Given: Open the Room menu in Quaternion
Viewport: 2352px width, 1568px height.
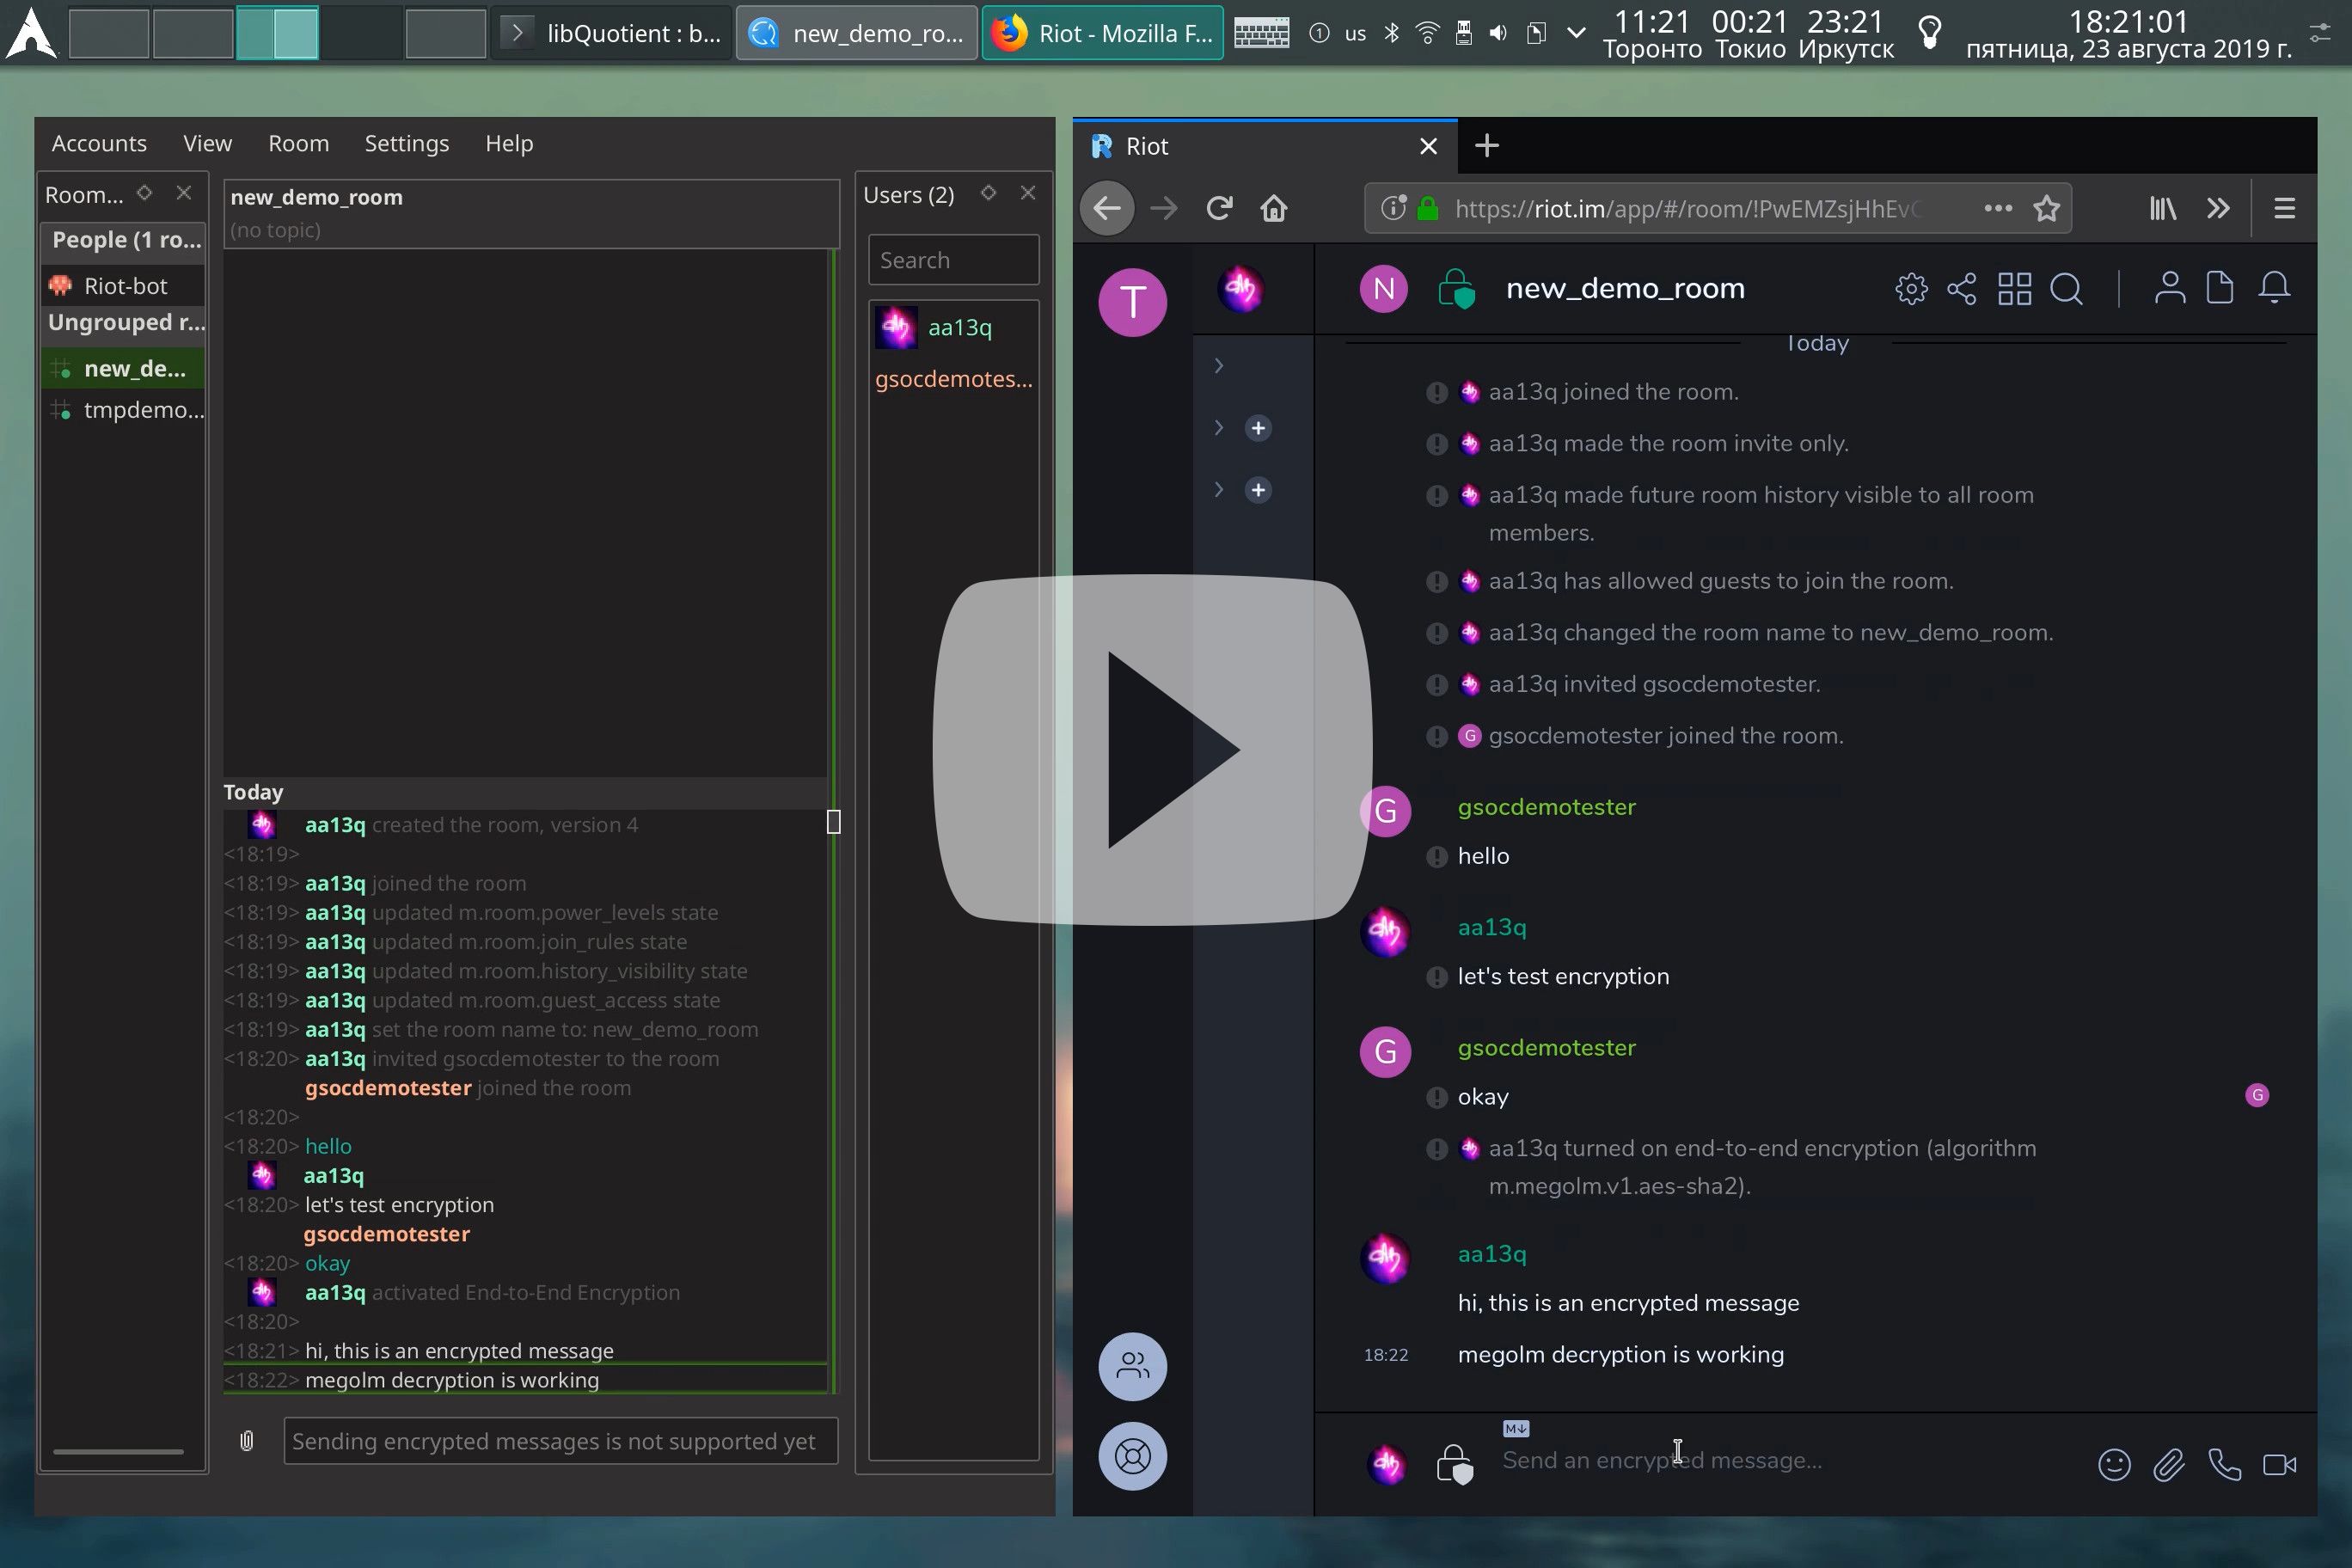Looking at the screenshot, I should coord(298,143).
